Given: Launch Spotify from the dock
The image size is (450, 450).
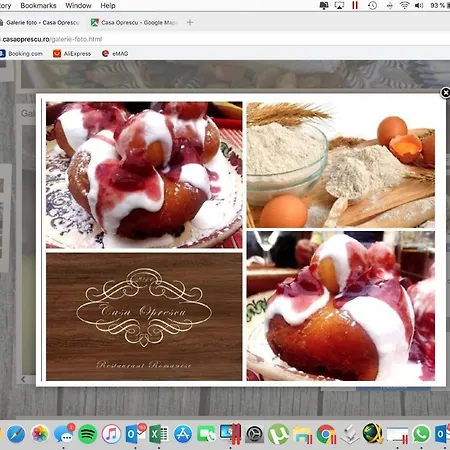Looking at the screenshot, I should pos(87,434).
